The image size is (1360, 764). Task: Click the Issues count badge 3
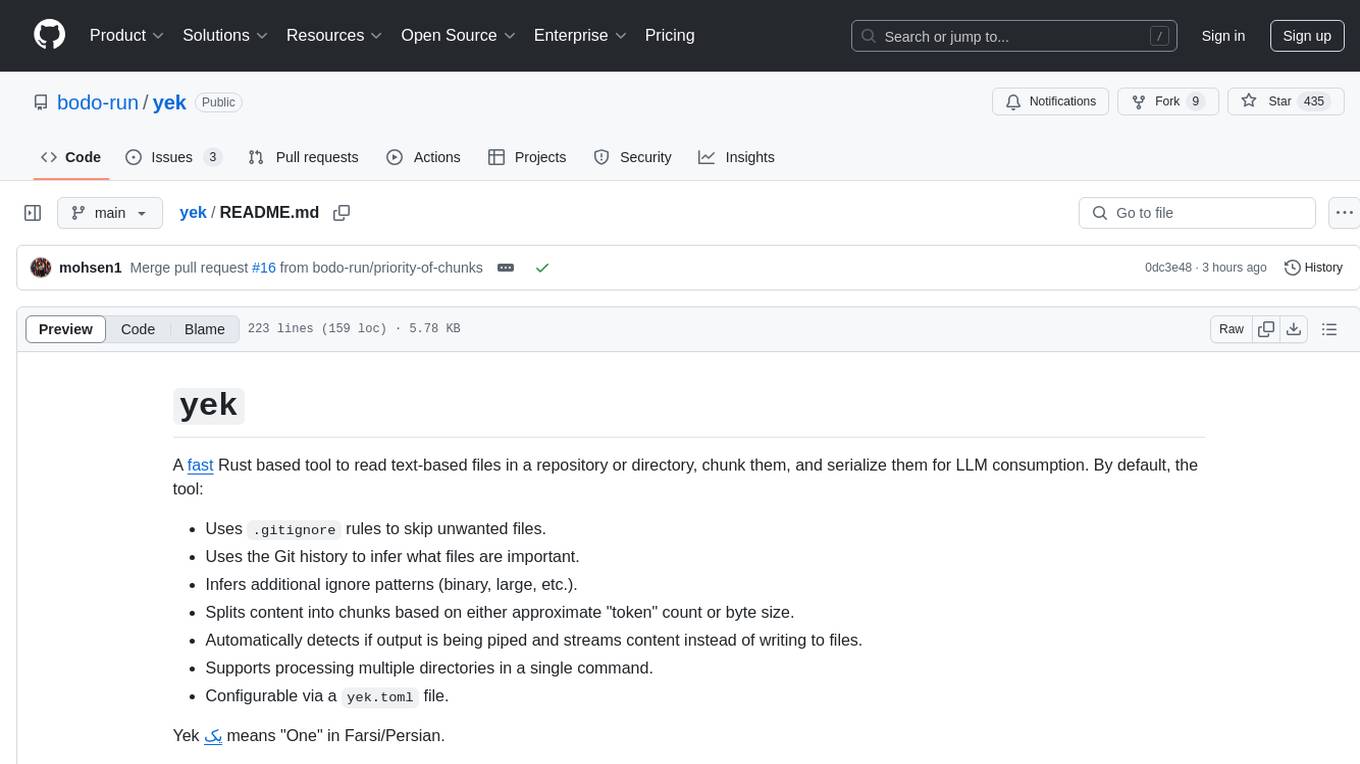coord(212,157)
